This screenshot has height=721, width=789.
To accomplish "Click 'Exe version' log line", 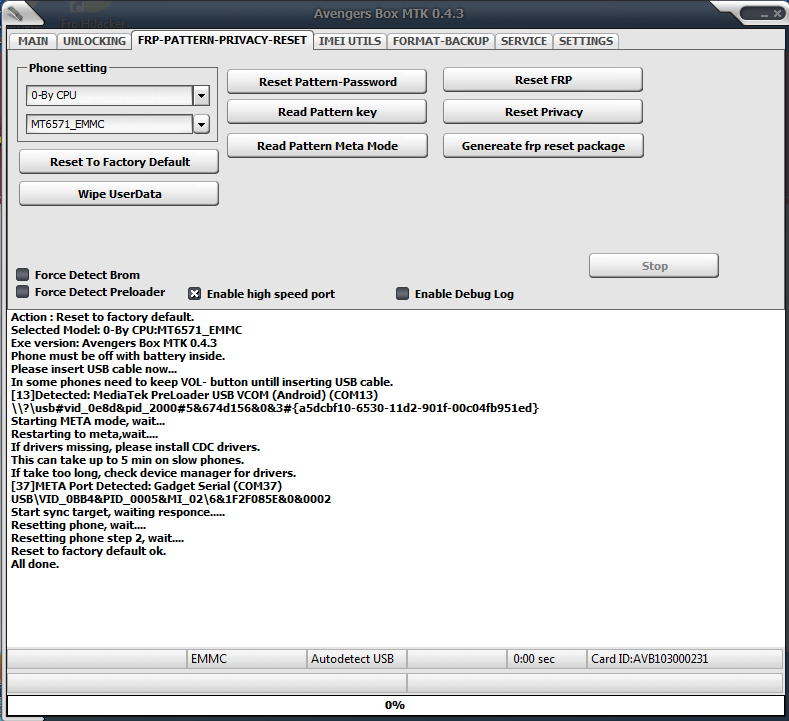I will (114, 343).
